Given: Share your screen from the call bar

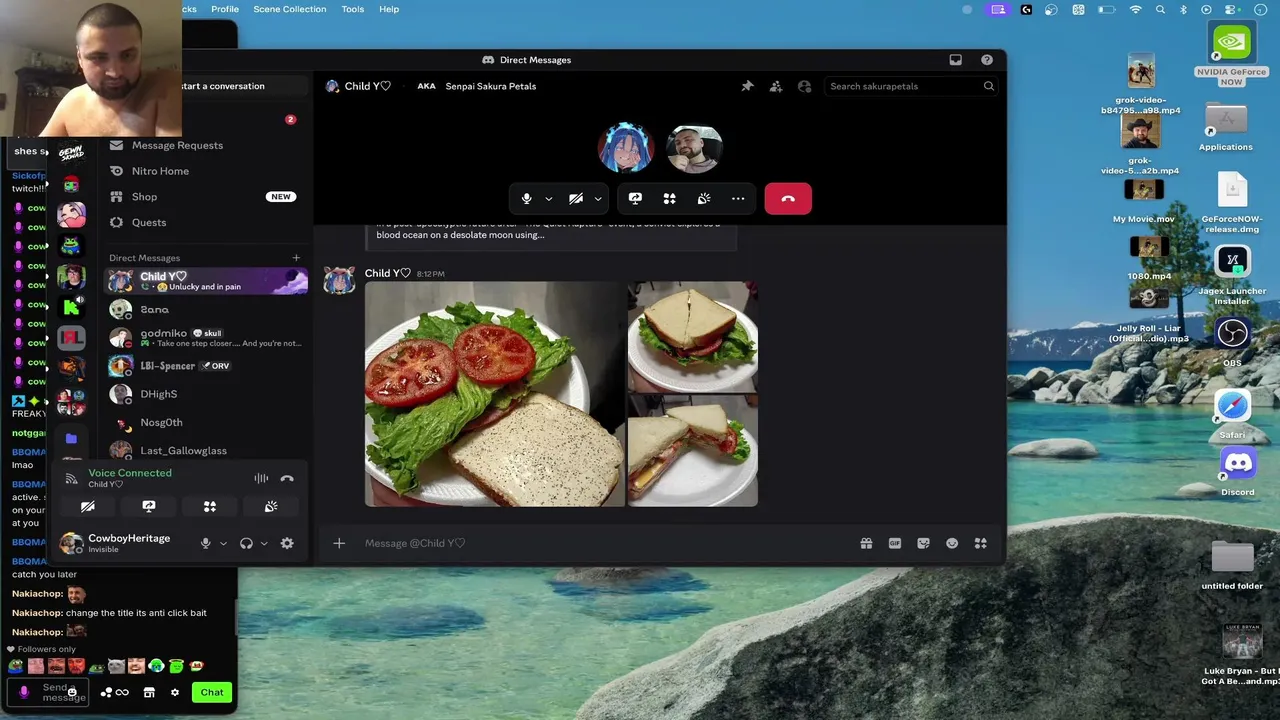Looking at the screenshot, I should tap(635, 199).
